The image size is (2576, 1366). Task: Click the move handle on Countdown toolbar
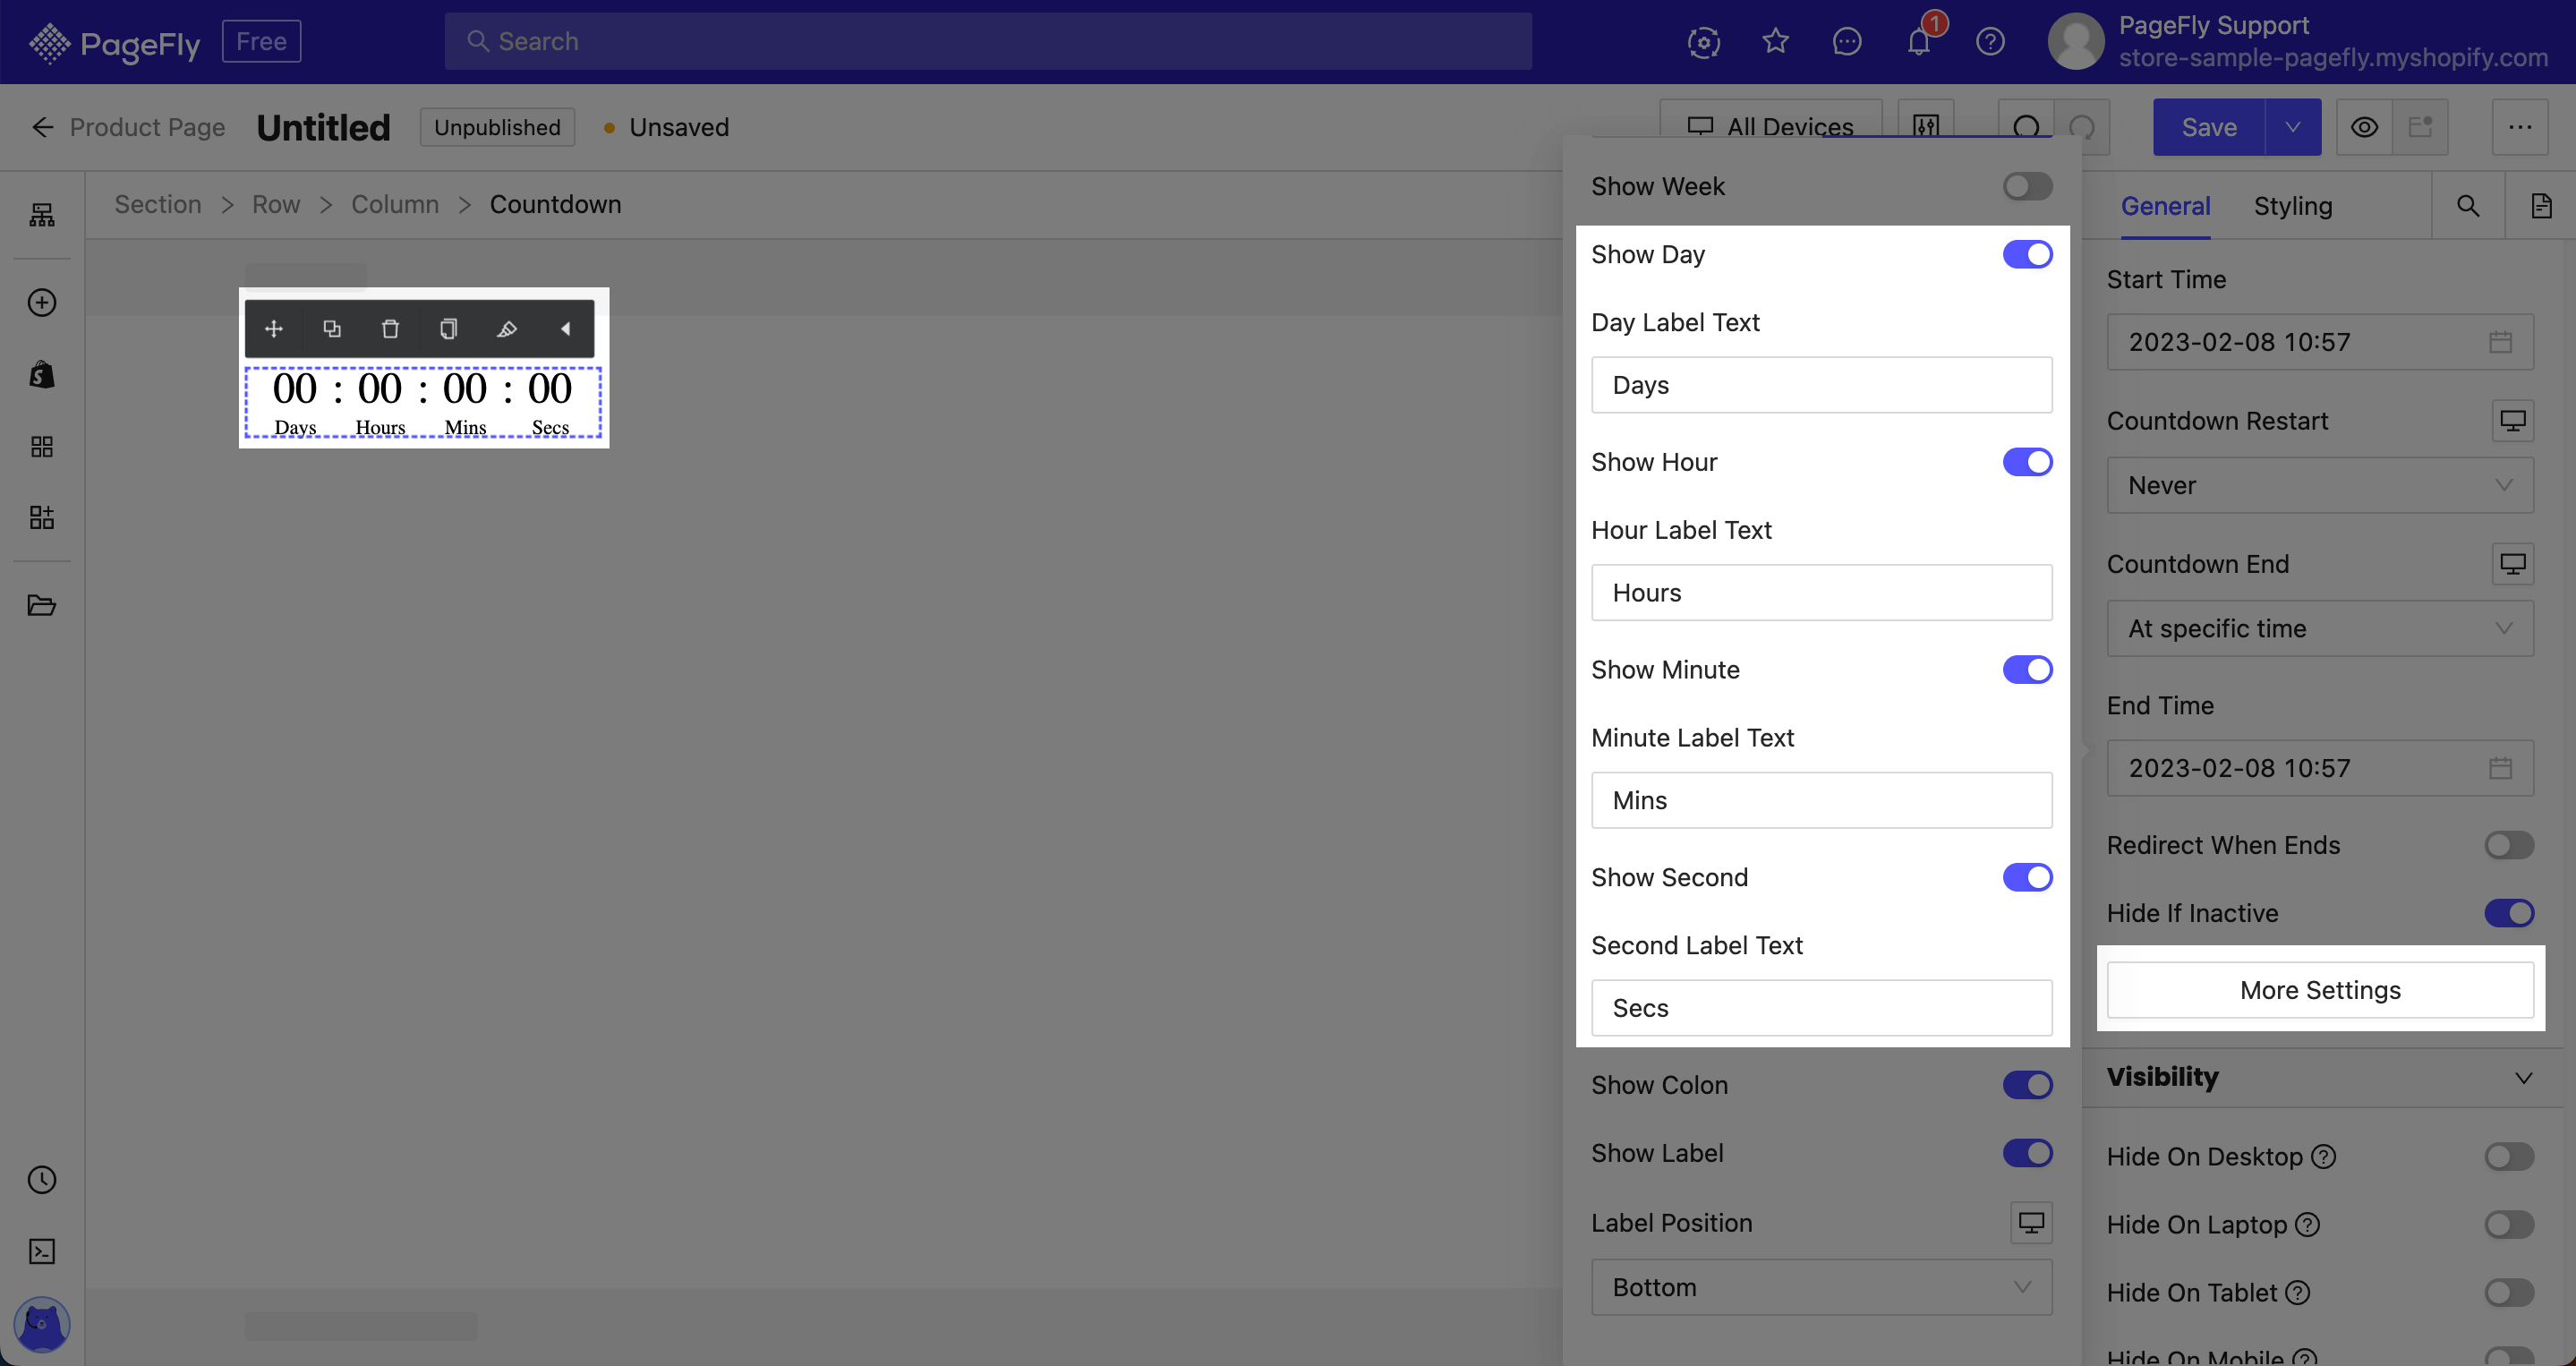[x=274, y=329]
